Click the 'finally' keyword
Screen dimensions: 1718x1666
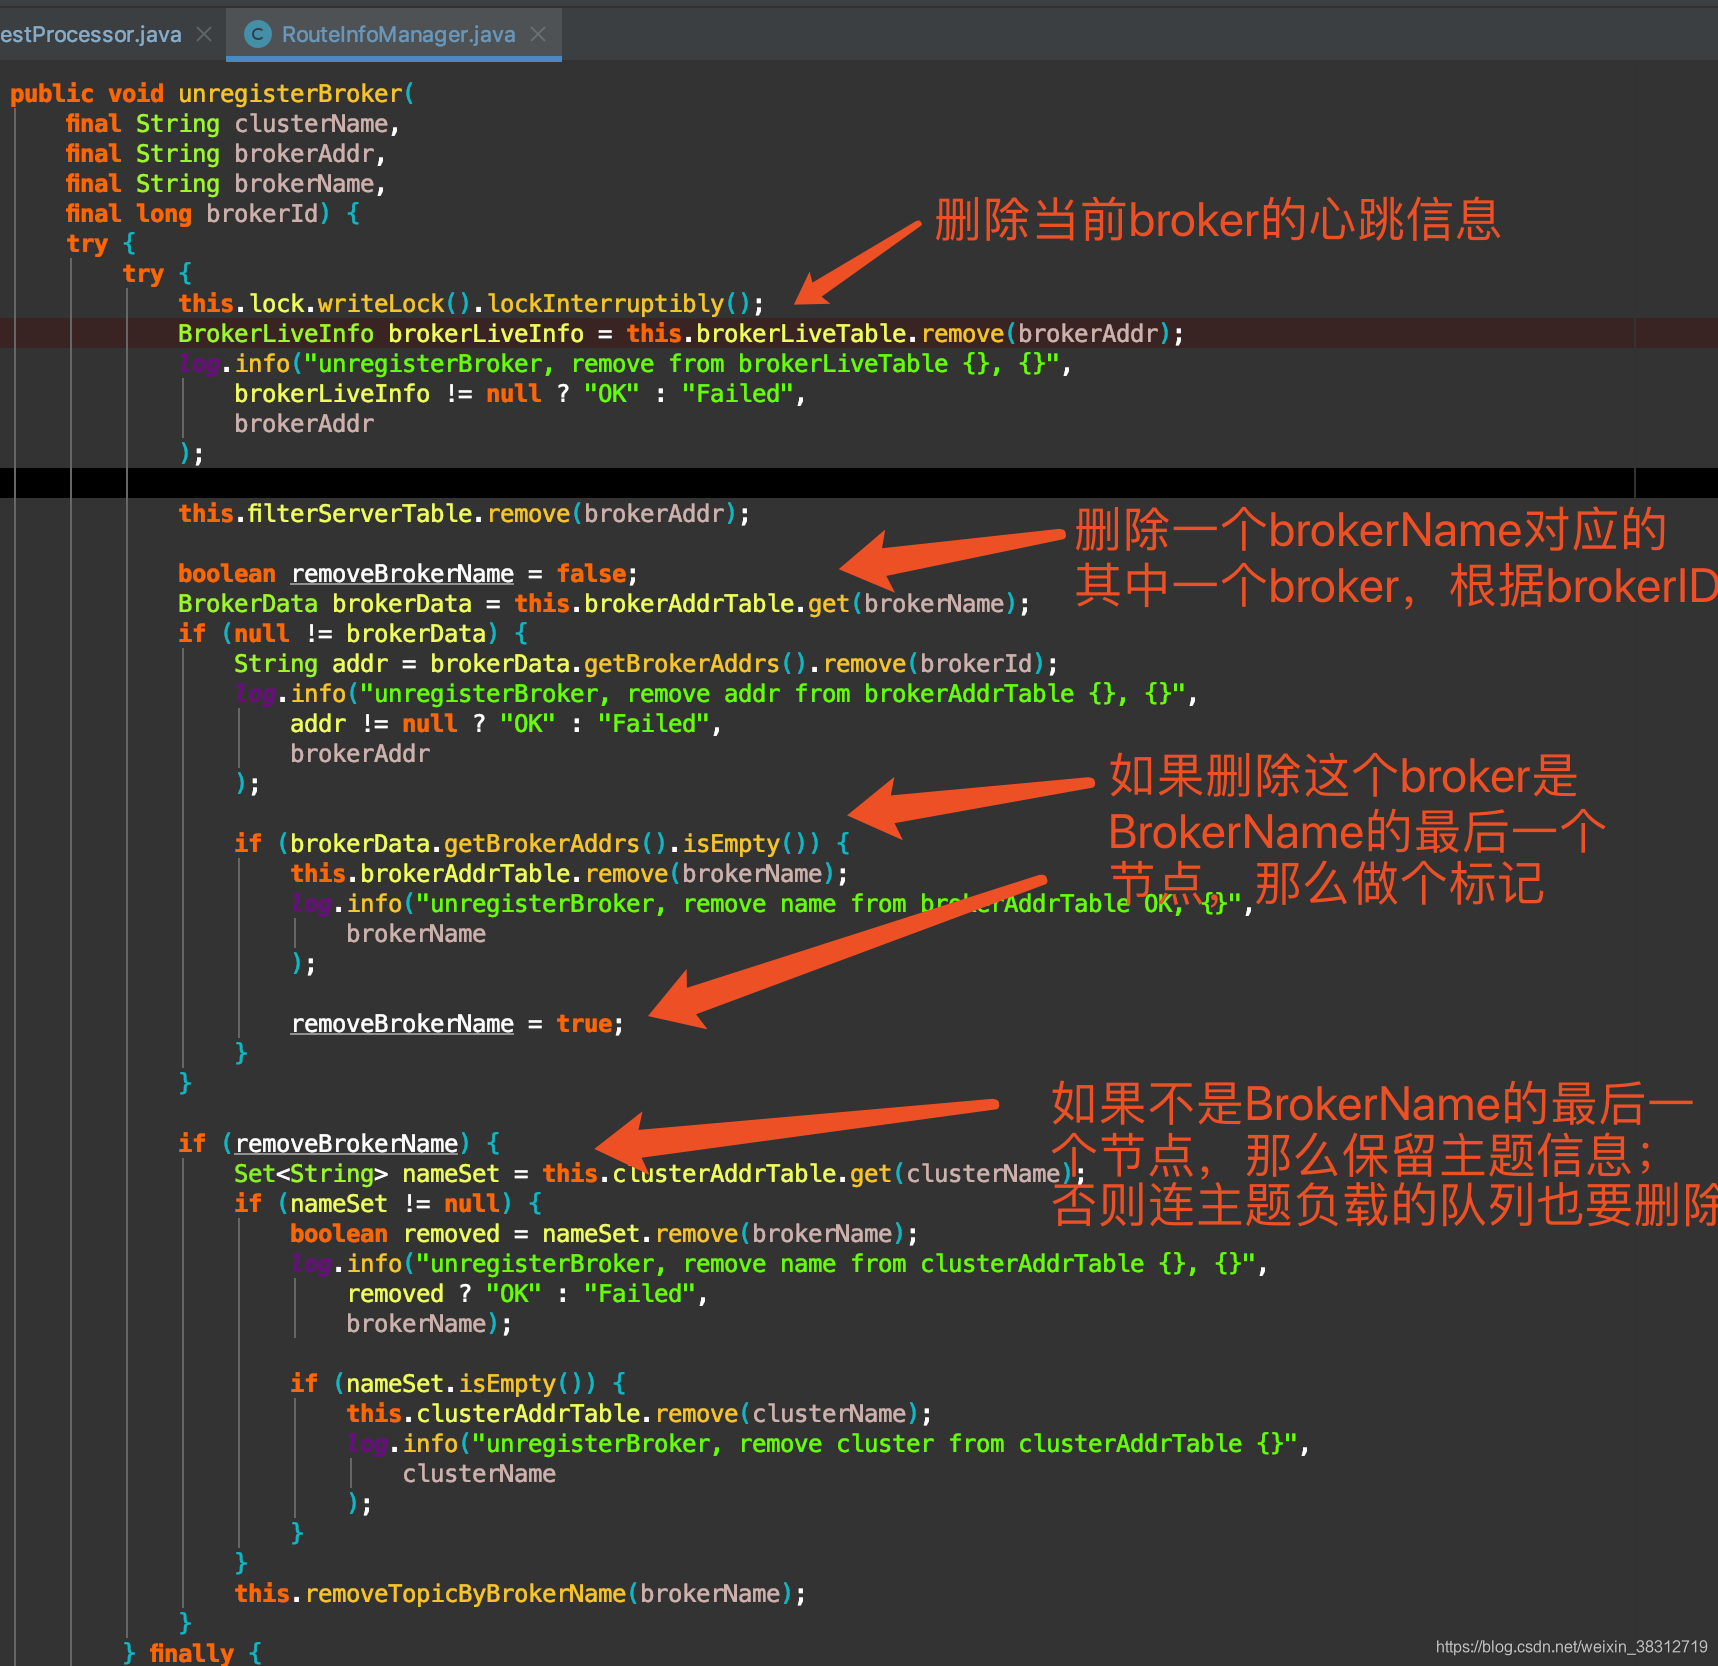[x=191, y=1652]
